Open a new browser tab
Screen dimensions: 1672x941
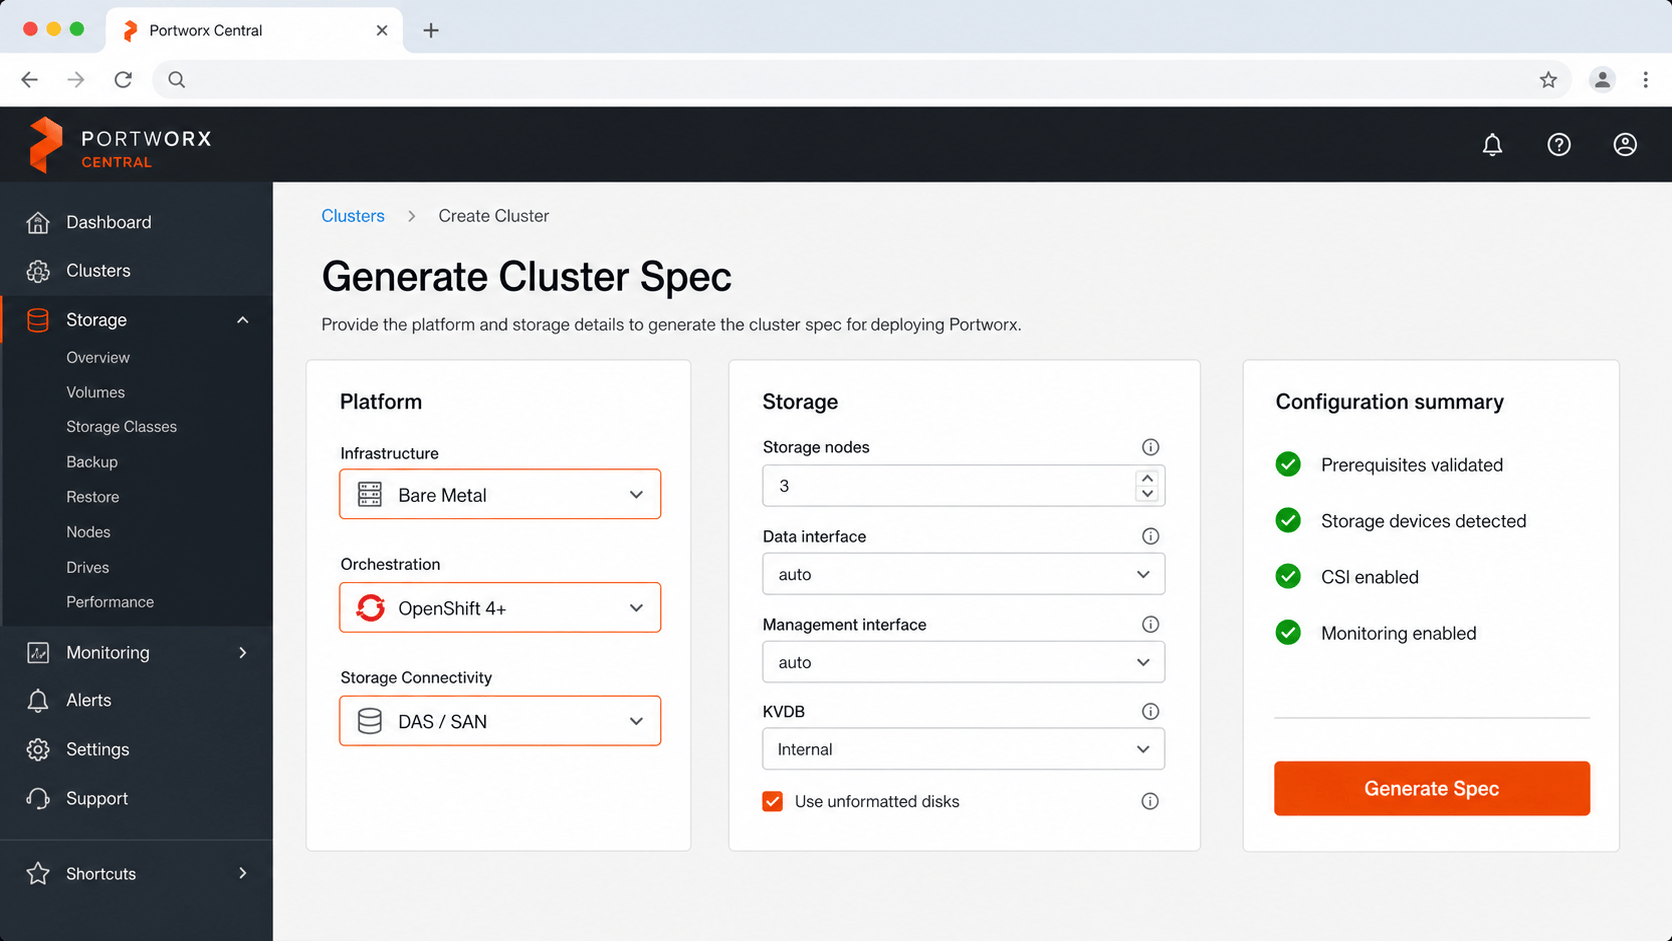(431, 30)
